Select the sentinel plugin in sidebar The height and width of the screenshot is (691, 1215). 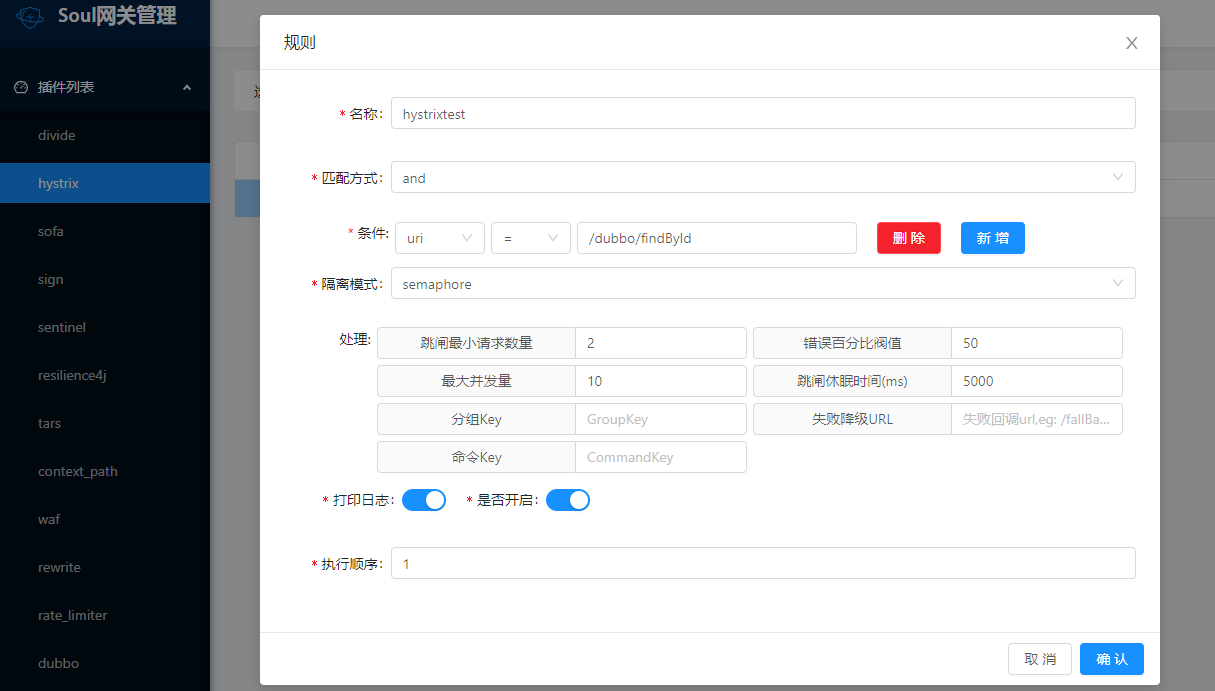[x=60, y=327]
